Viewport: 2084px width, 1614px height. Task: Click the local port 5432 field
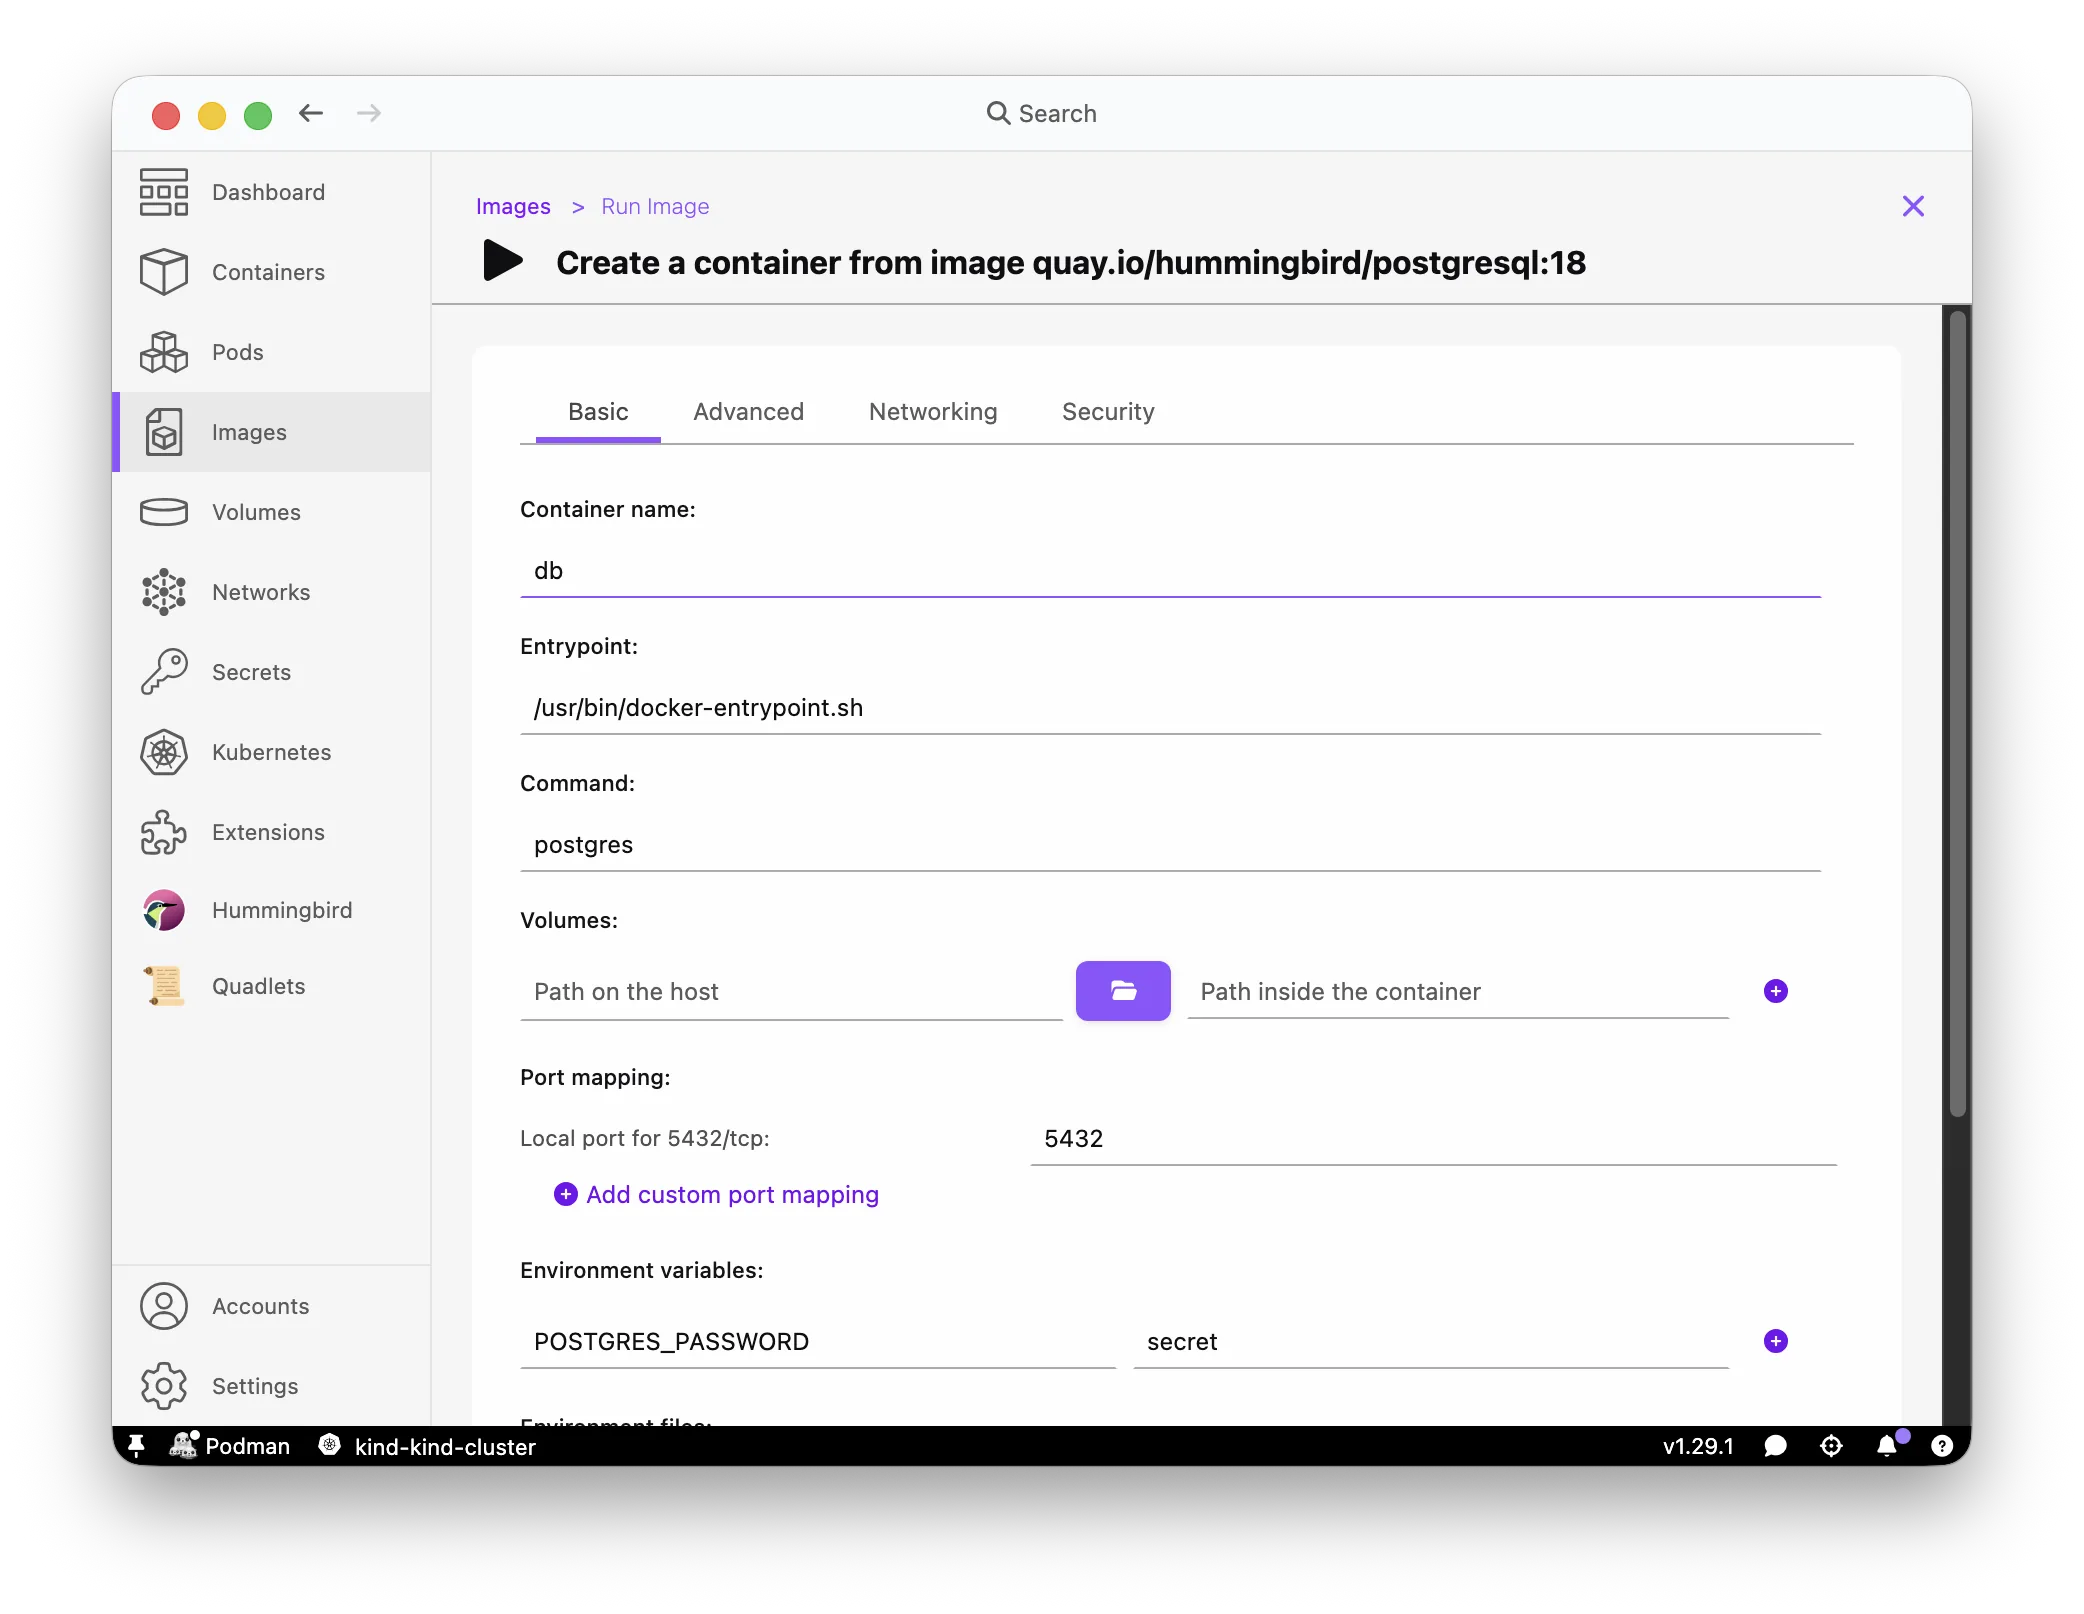point(1433,1138)
